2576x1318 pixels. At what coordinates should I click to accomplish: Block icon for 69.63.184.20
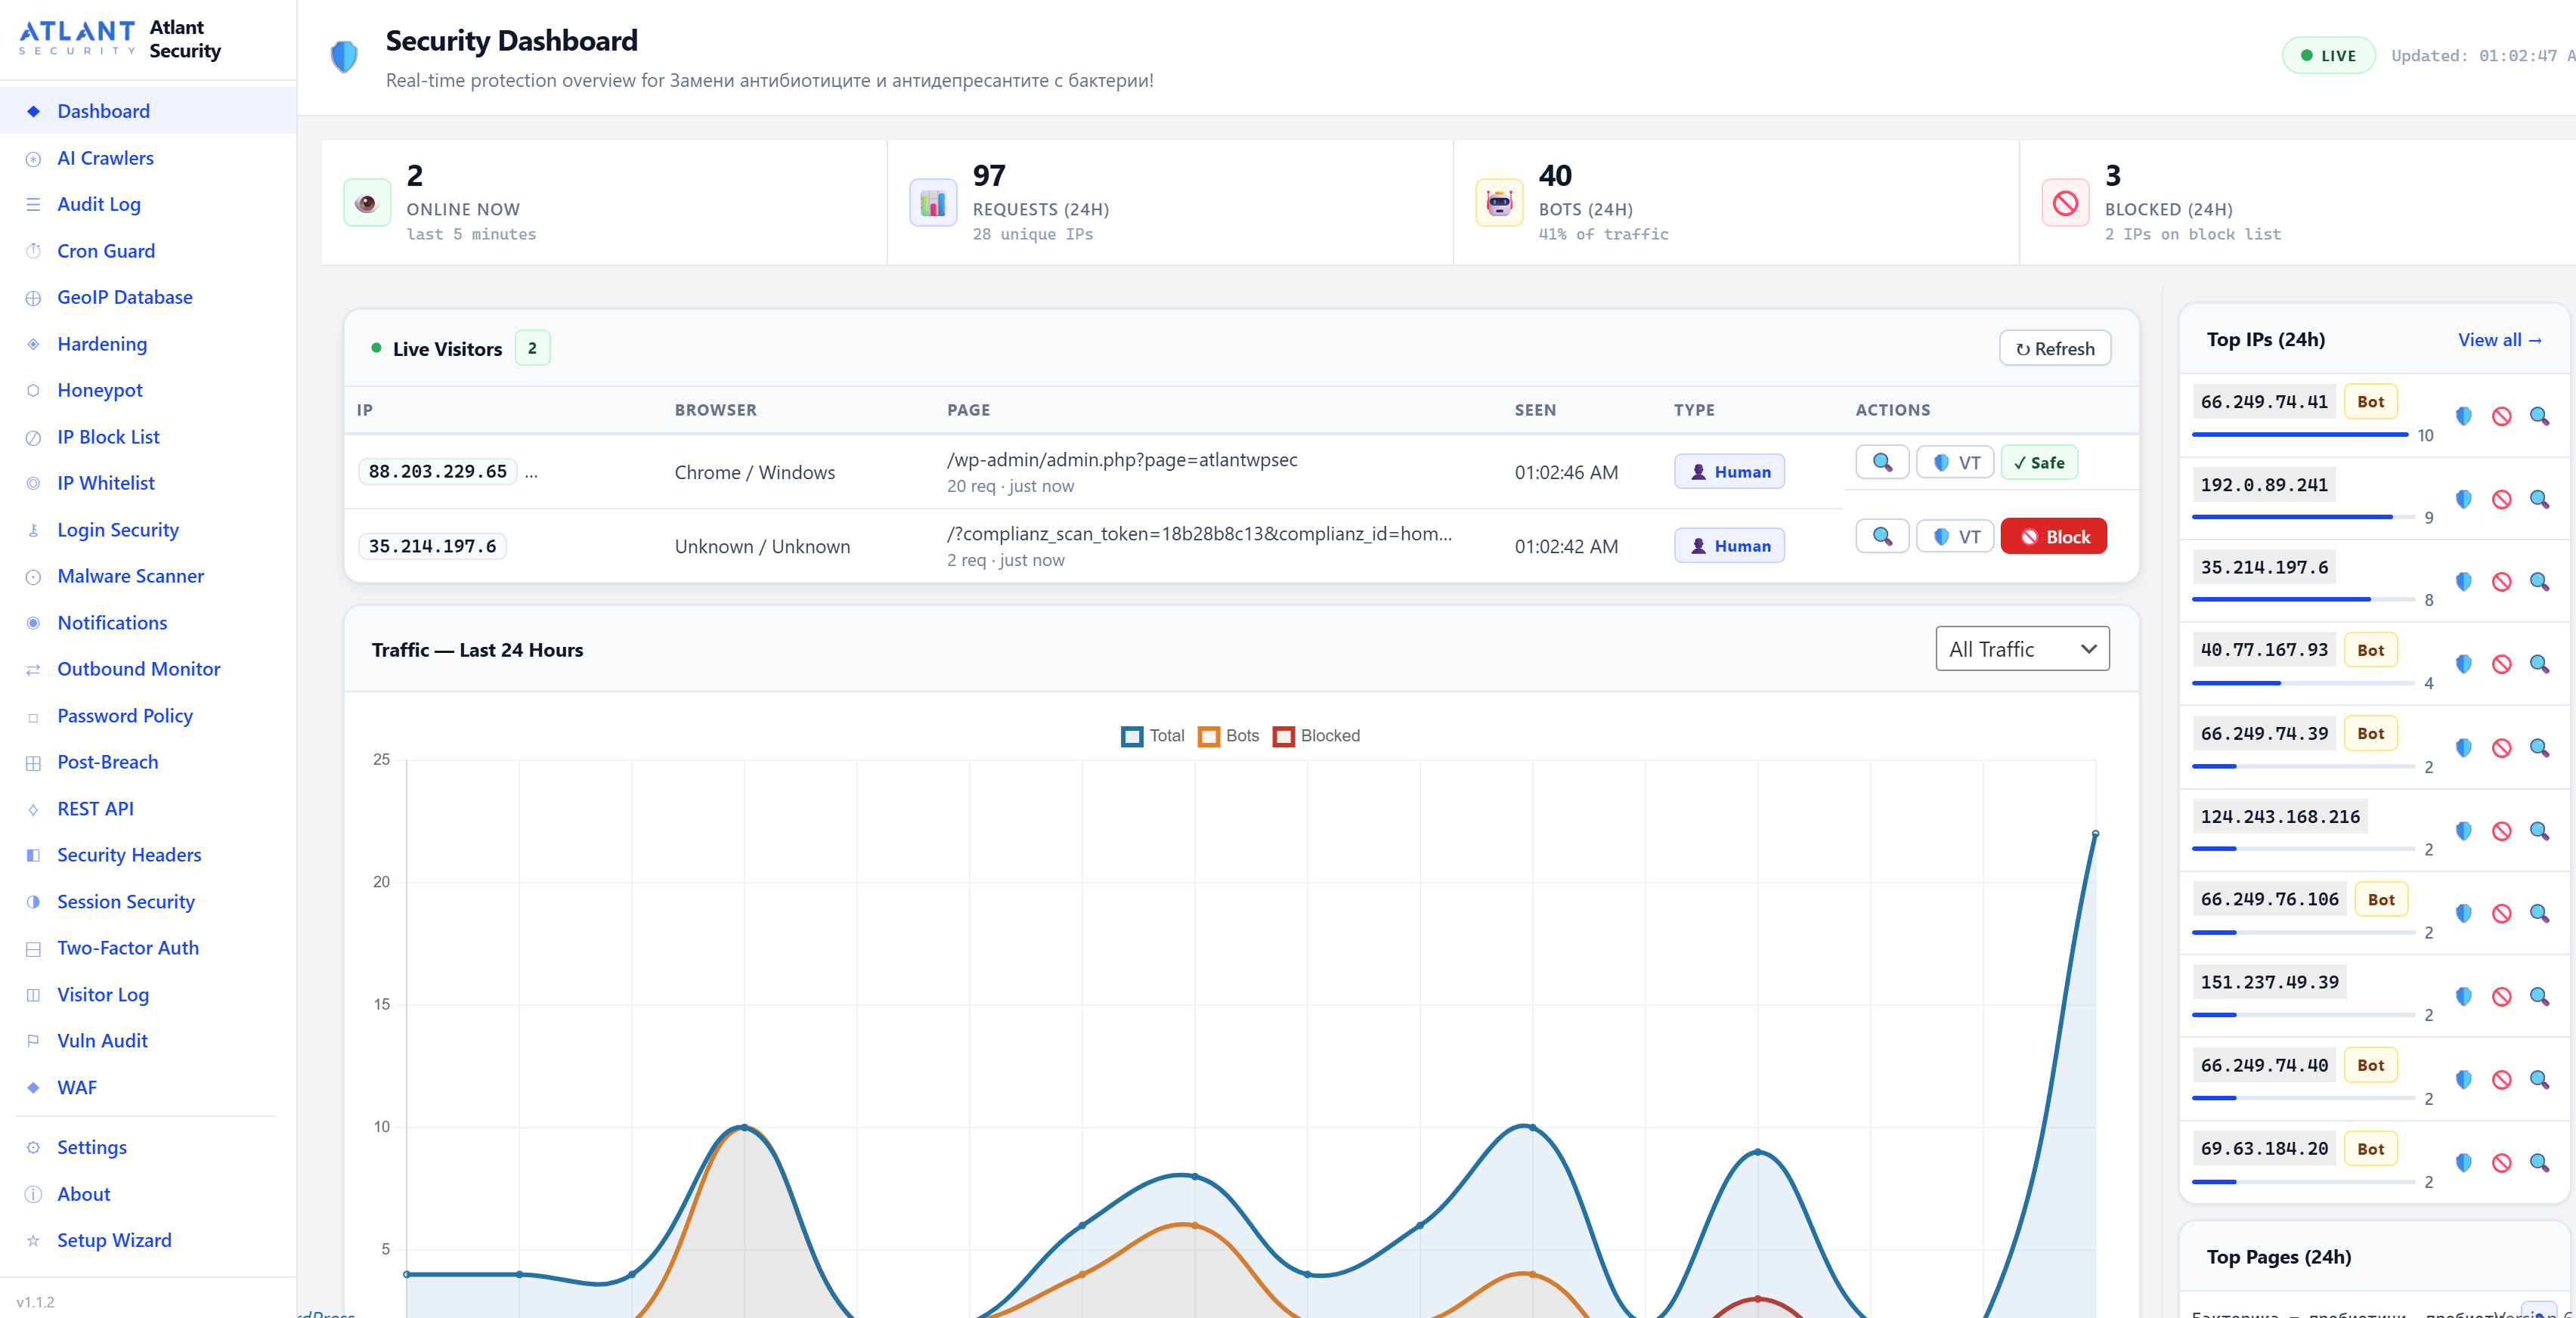2501,1162
